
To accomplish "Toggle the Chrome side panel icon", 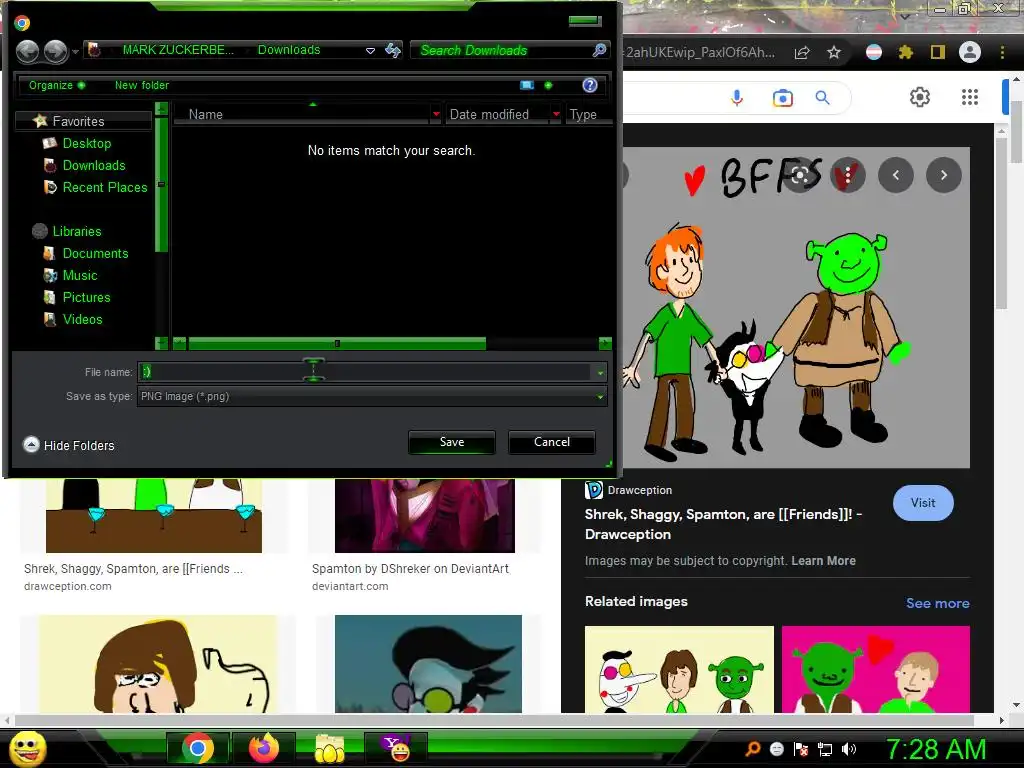I will click(x=938, y=52).
